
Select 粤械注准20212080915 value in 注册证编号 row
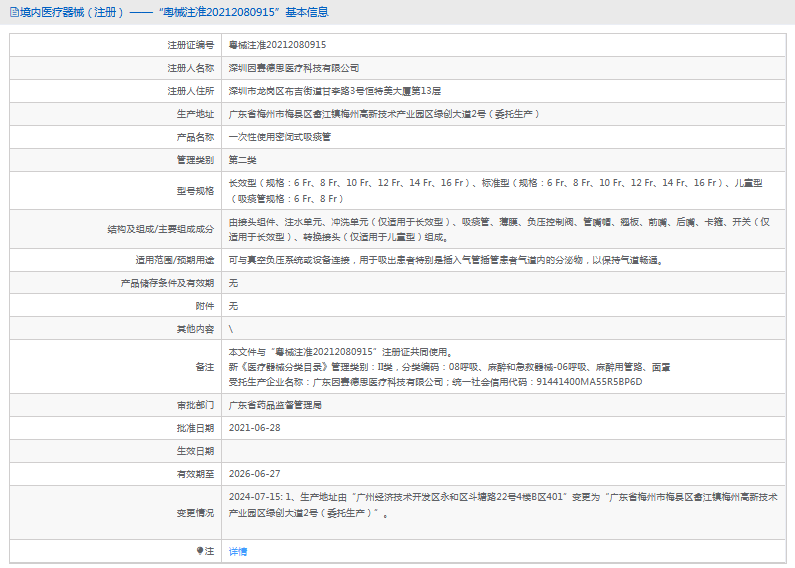pos(277,45)
